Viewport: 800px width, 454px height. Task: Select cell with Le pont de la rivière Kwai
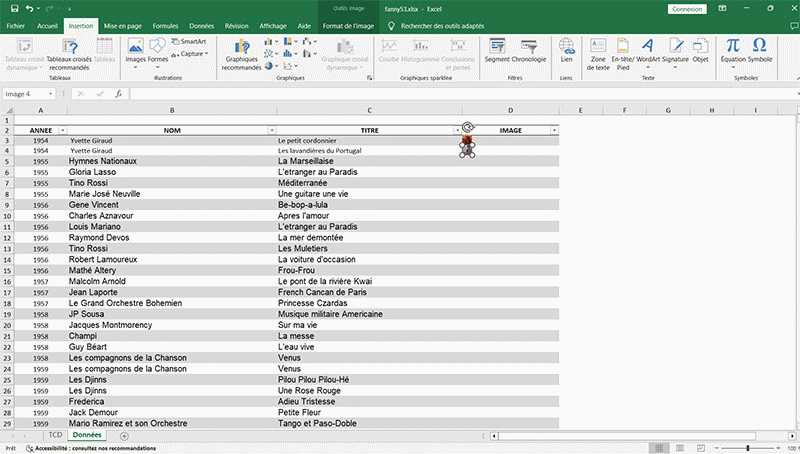pyautogui.click(x=369, y=282)
